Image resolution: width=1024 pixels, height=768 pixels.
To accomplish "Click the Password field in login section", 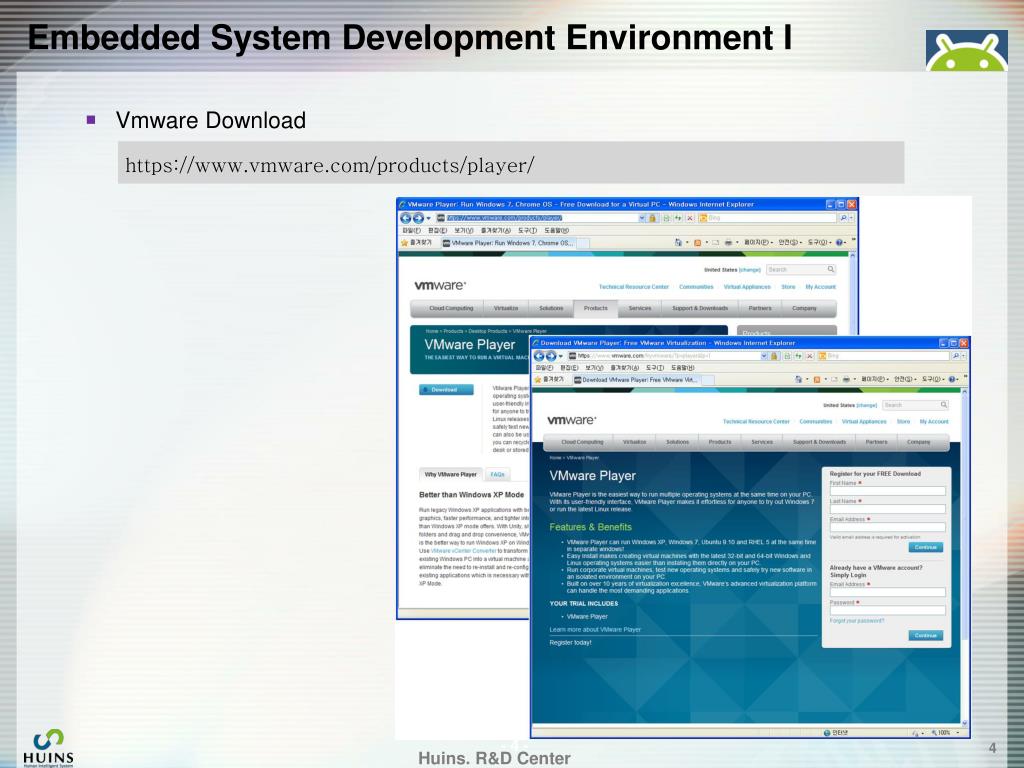I will coord(887,610).
